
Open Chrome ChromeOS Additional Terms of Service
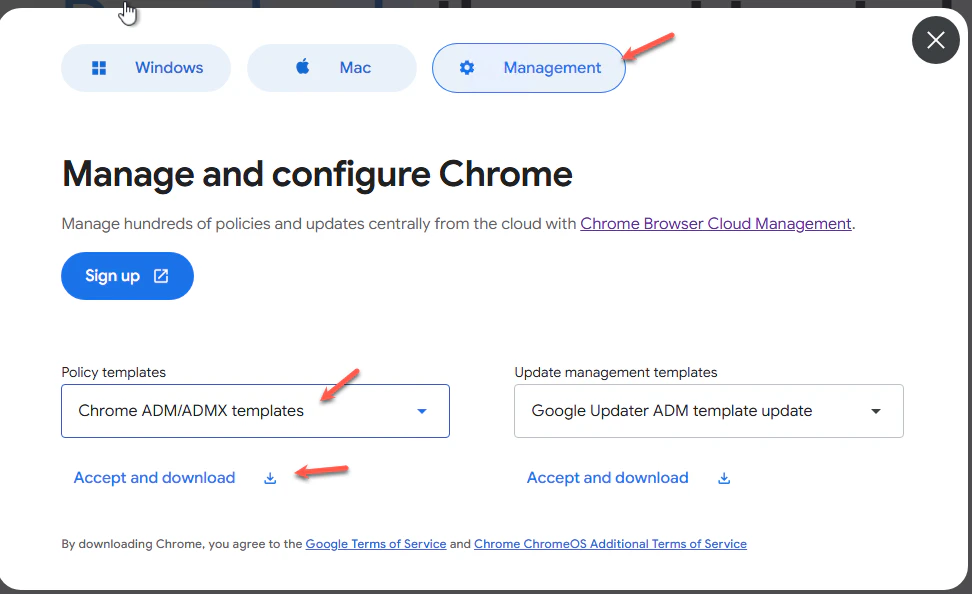click(x=610, y=544)
